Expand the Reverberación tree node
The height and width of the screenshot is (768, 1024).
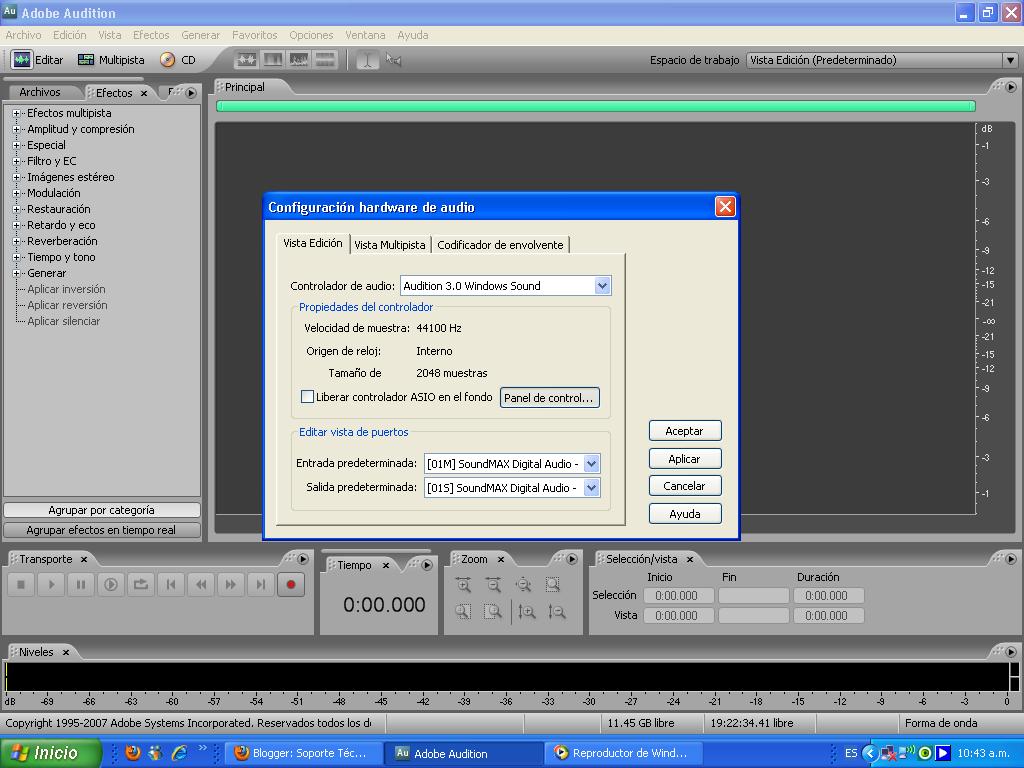pos(16,242)
